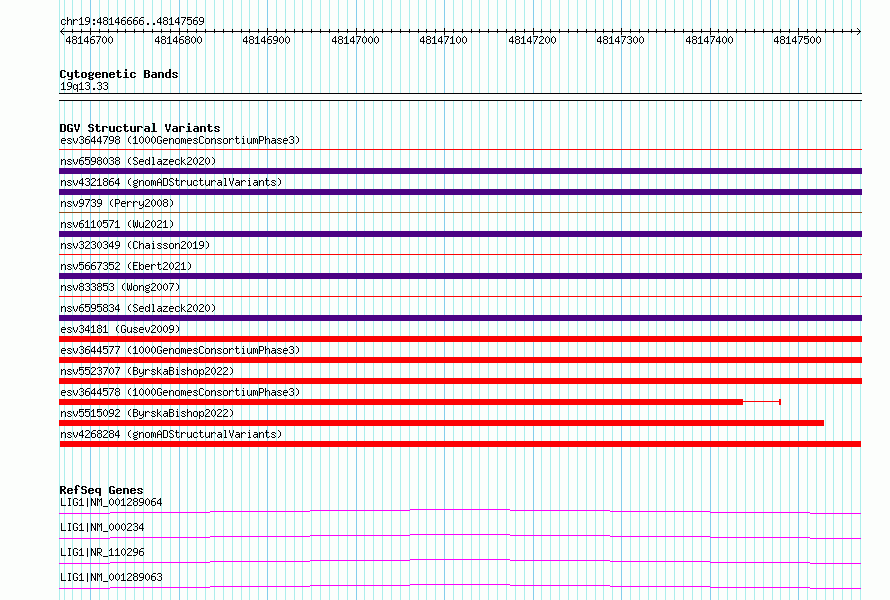Select nsv833853 Wong2007 variant label
This screenshot has width=890, height=600.
(x=120, y=287)
